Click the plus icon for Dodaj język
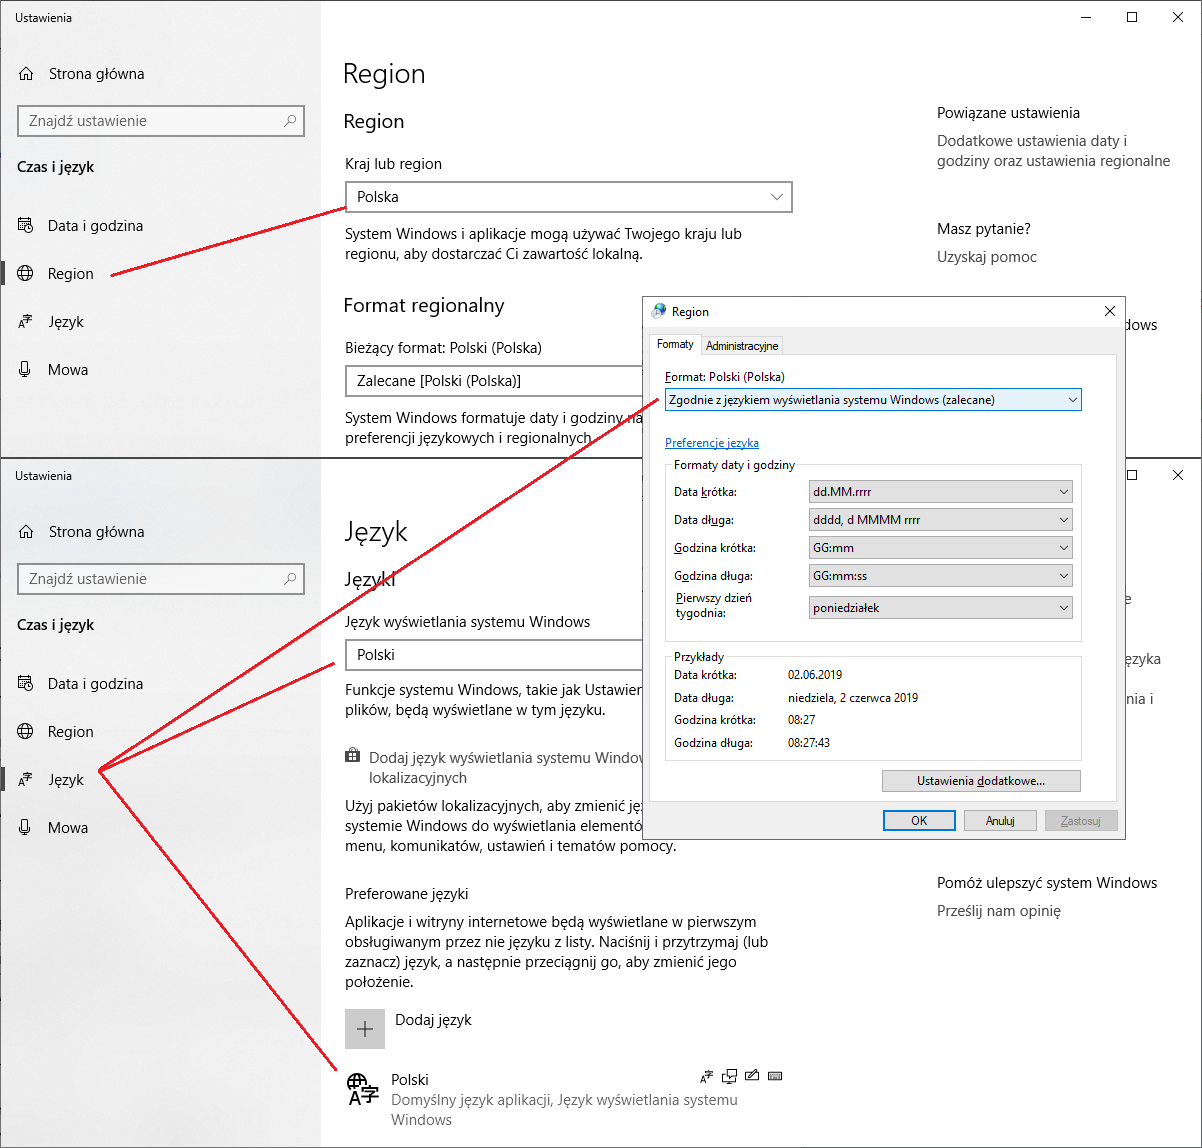 point(365,1029)
